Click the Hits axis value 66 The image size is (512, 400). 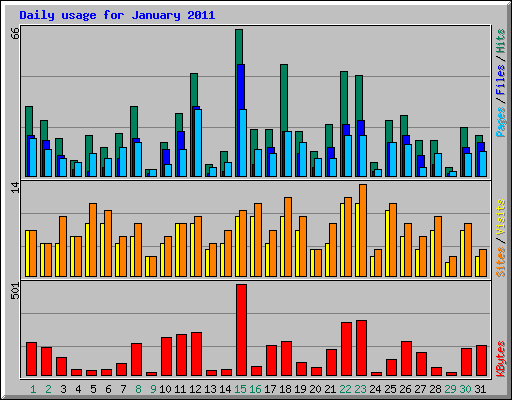tap(15, 33)
